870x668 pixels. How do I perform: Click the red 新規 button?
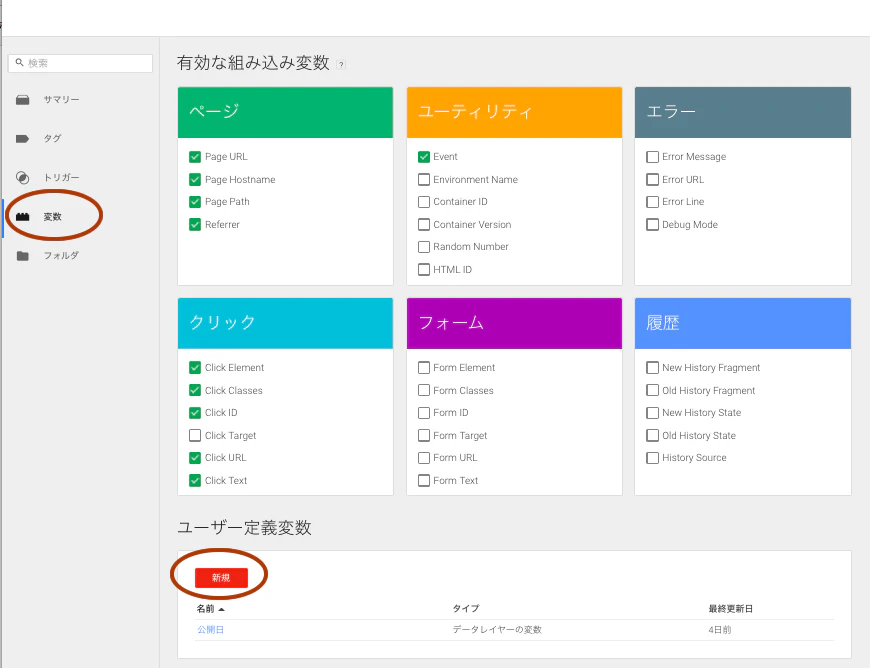click(x=221, y=578)
